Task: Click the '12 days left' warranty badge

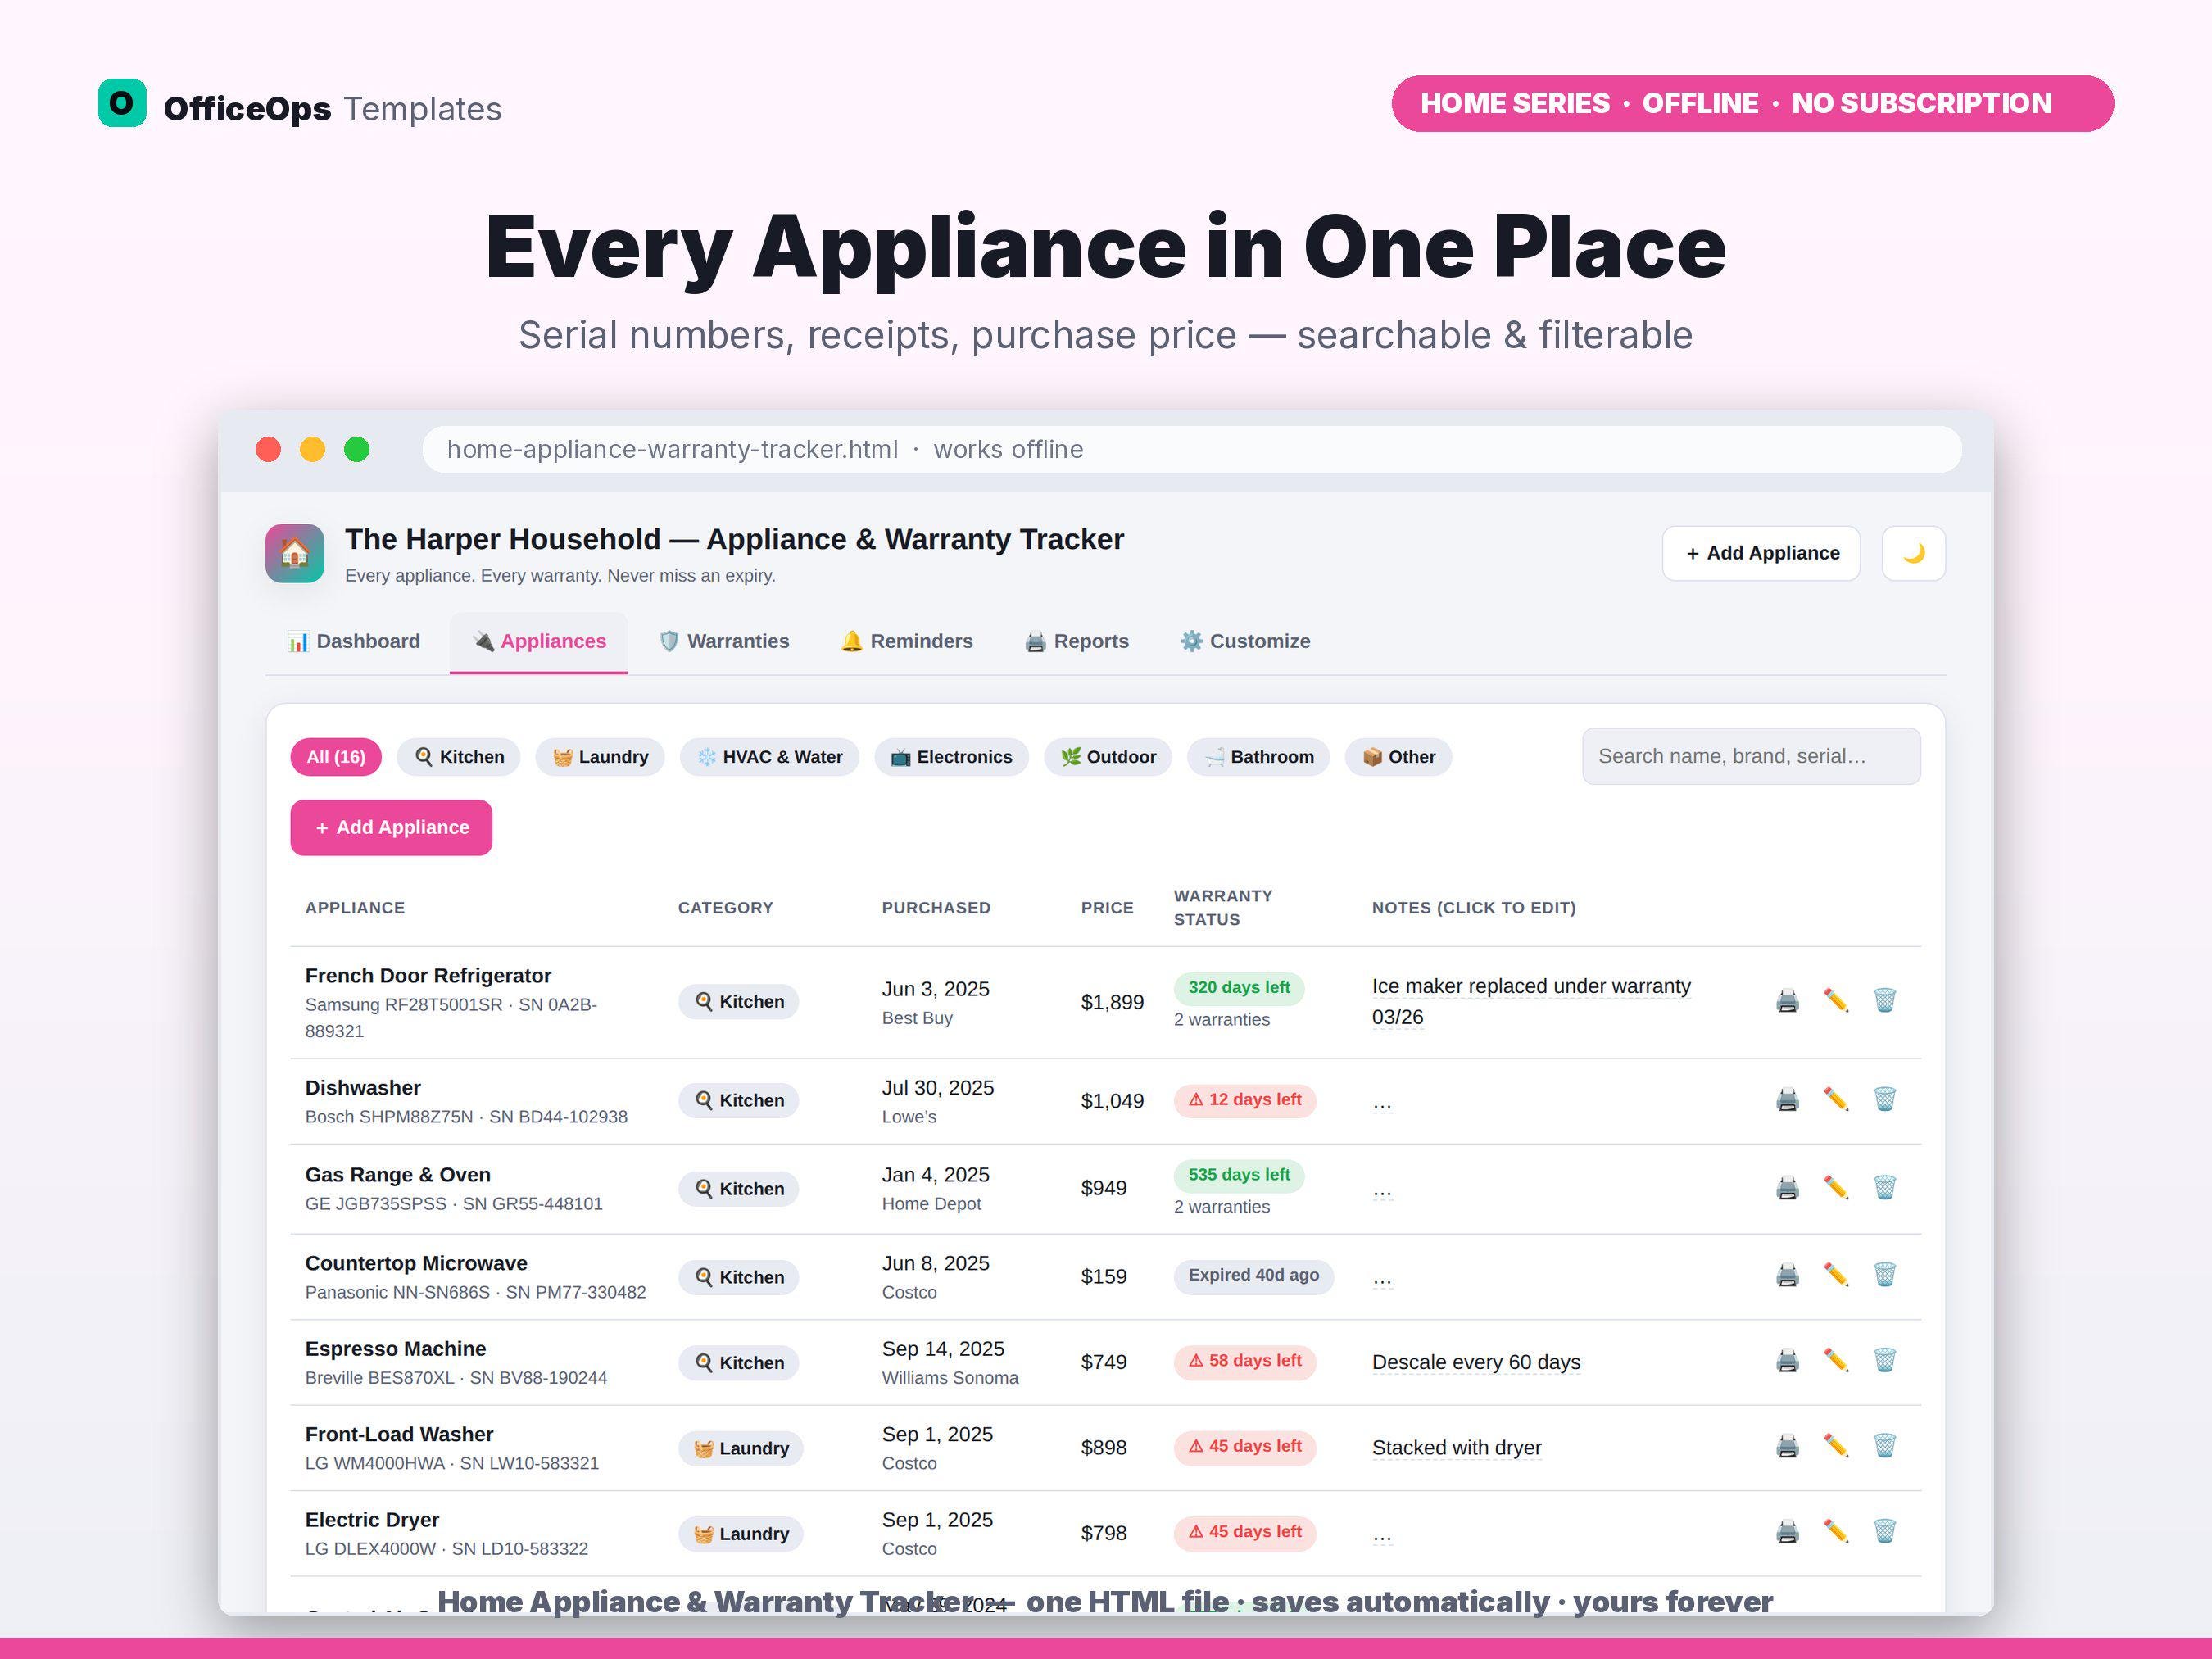Action: [x=1245, y=1100]
